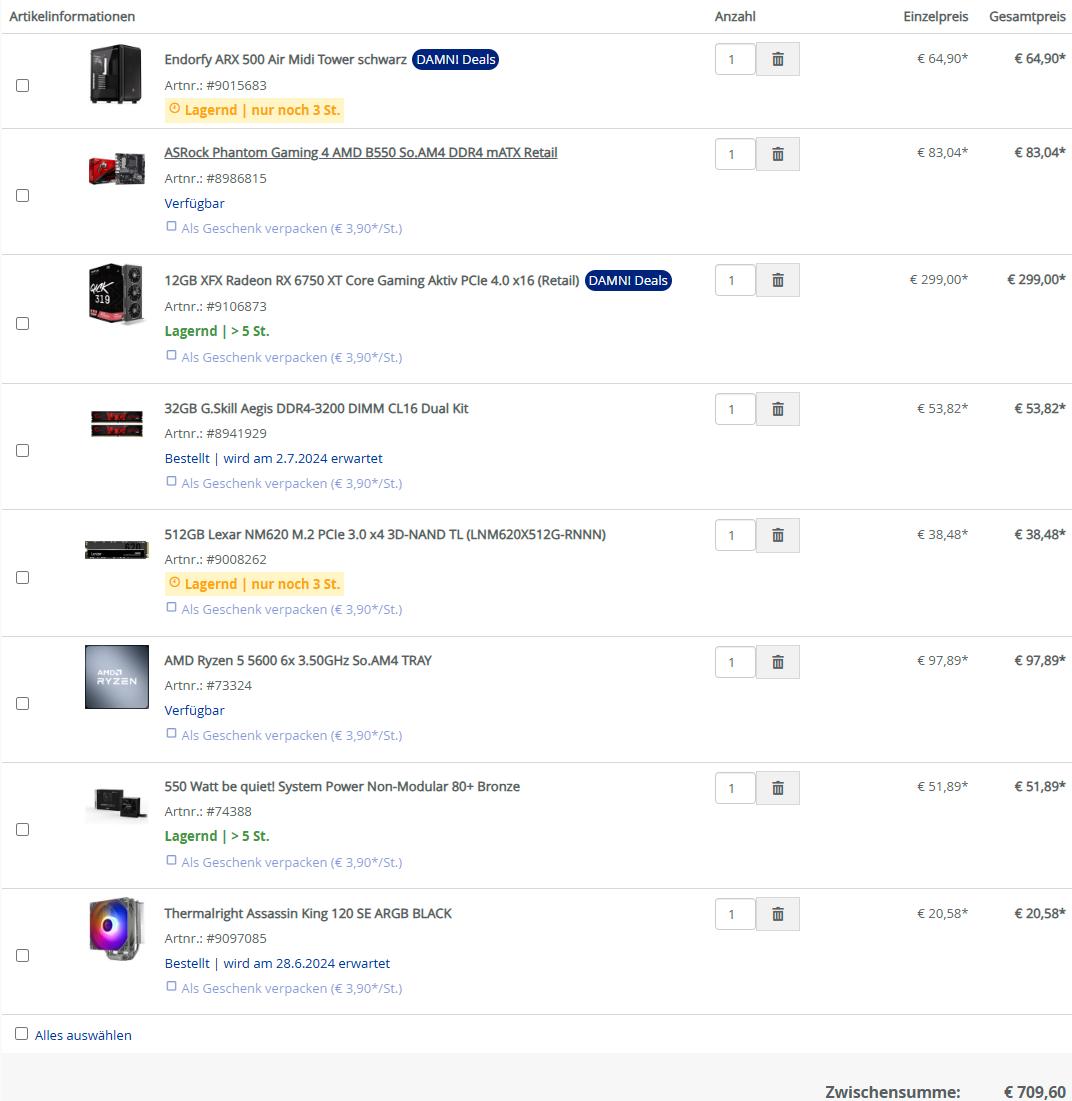Tick the Thermalright Assassin King row checkbox
Image resolution: width=1072 pixels, height=1101 pixels.
22,955
